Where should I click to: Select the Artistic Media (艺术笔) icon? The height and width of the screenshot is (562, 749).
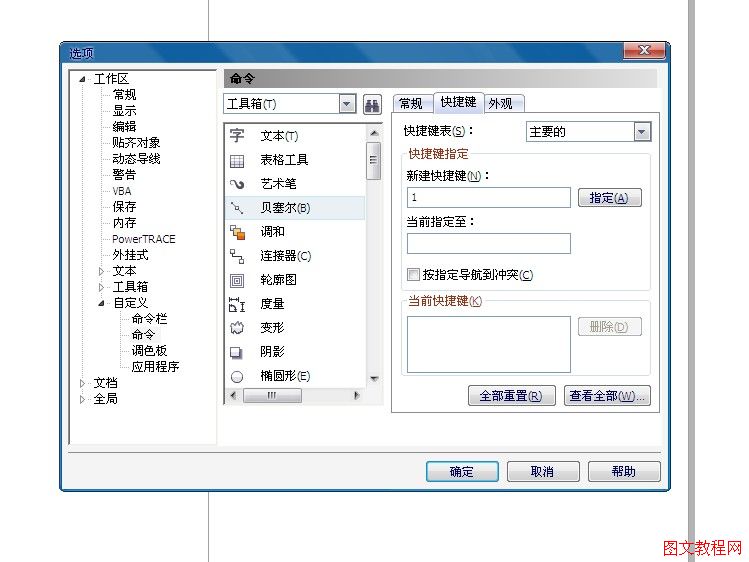[237, 184]
